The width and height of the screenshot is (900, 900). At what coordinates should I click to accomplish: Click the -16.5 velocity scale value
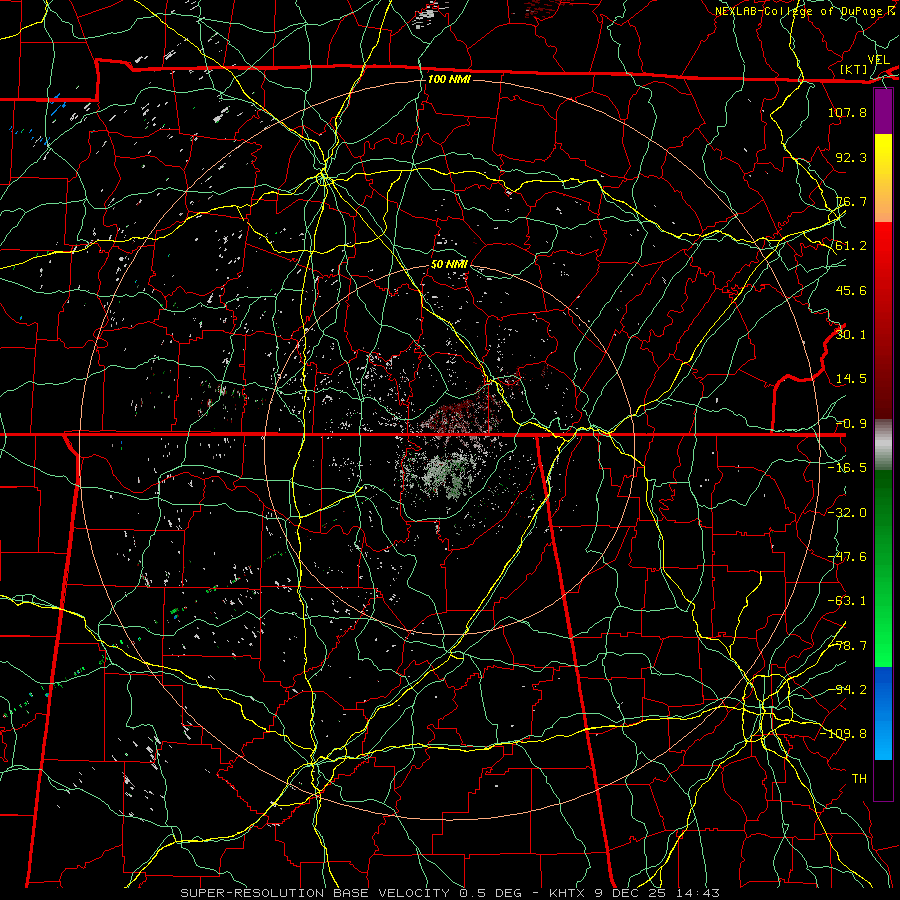(x=847, y=468)
